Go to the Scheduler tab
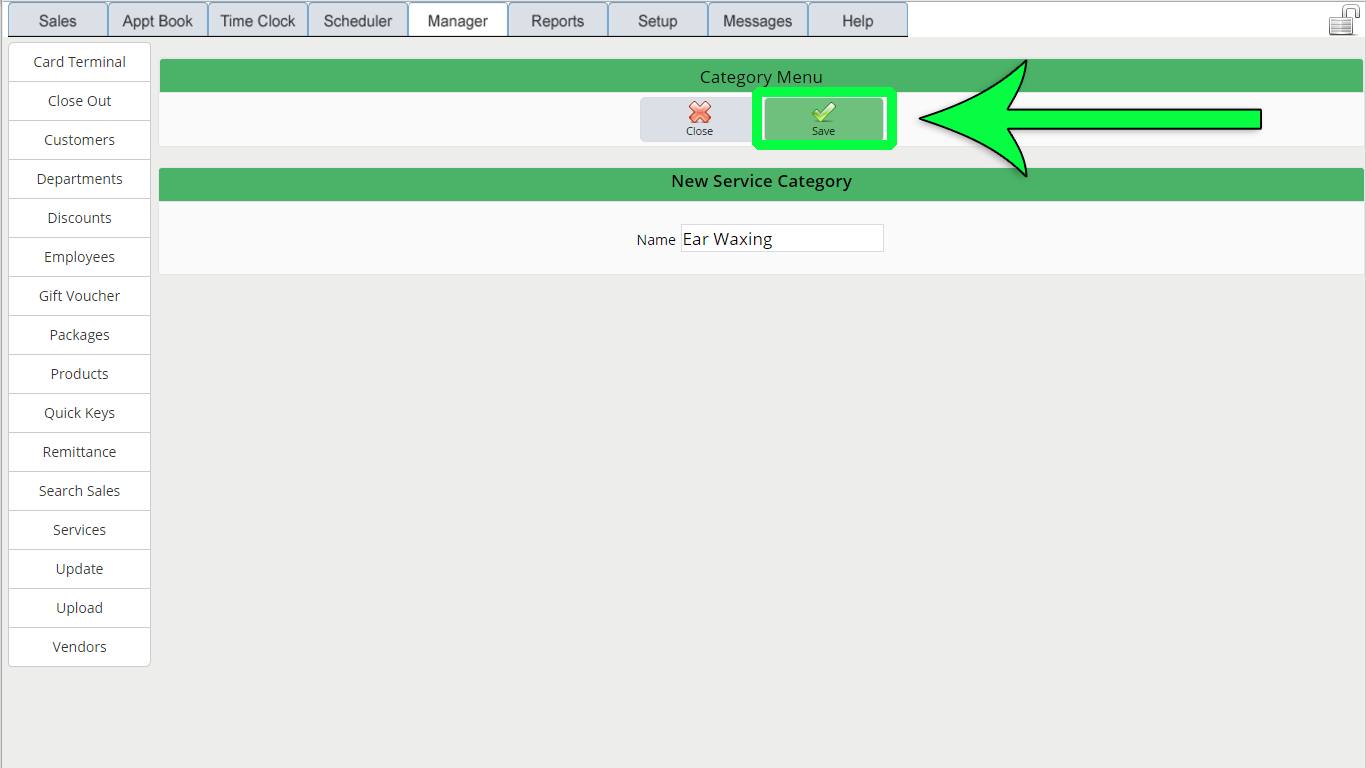This screenshot has height=768, width=1366. pyautogui.click(x=358, y=20)
